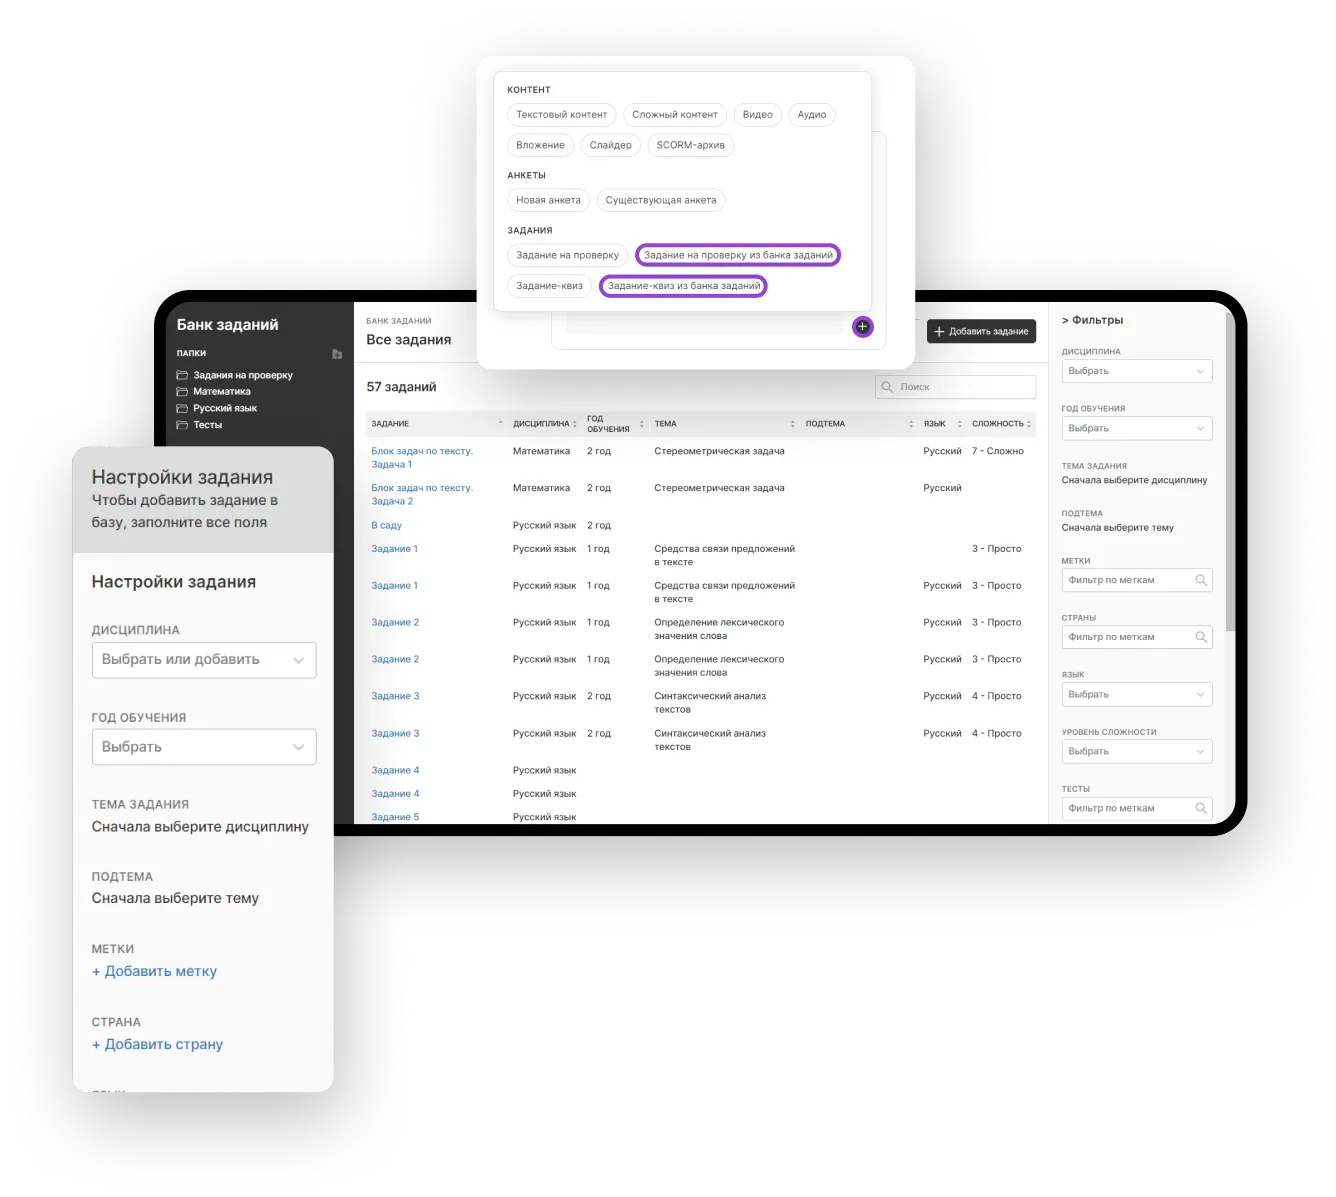Open ГОД ОБУЧЕНИЯ filter dropdown
The image size is (1336, 1197).
[1136, 428]
